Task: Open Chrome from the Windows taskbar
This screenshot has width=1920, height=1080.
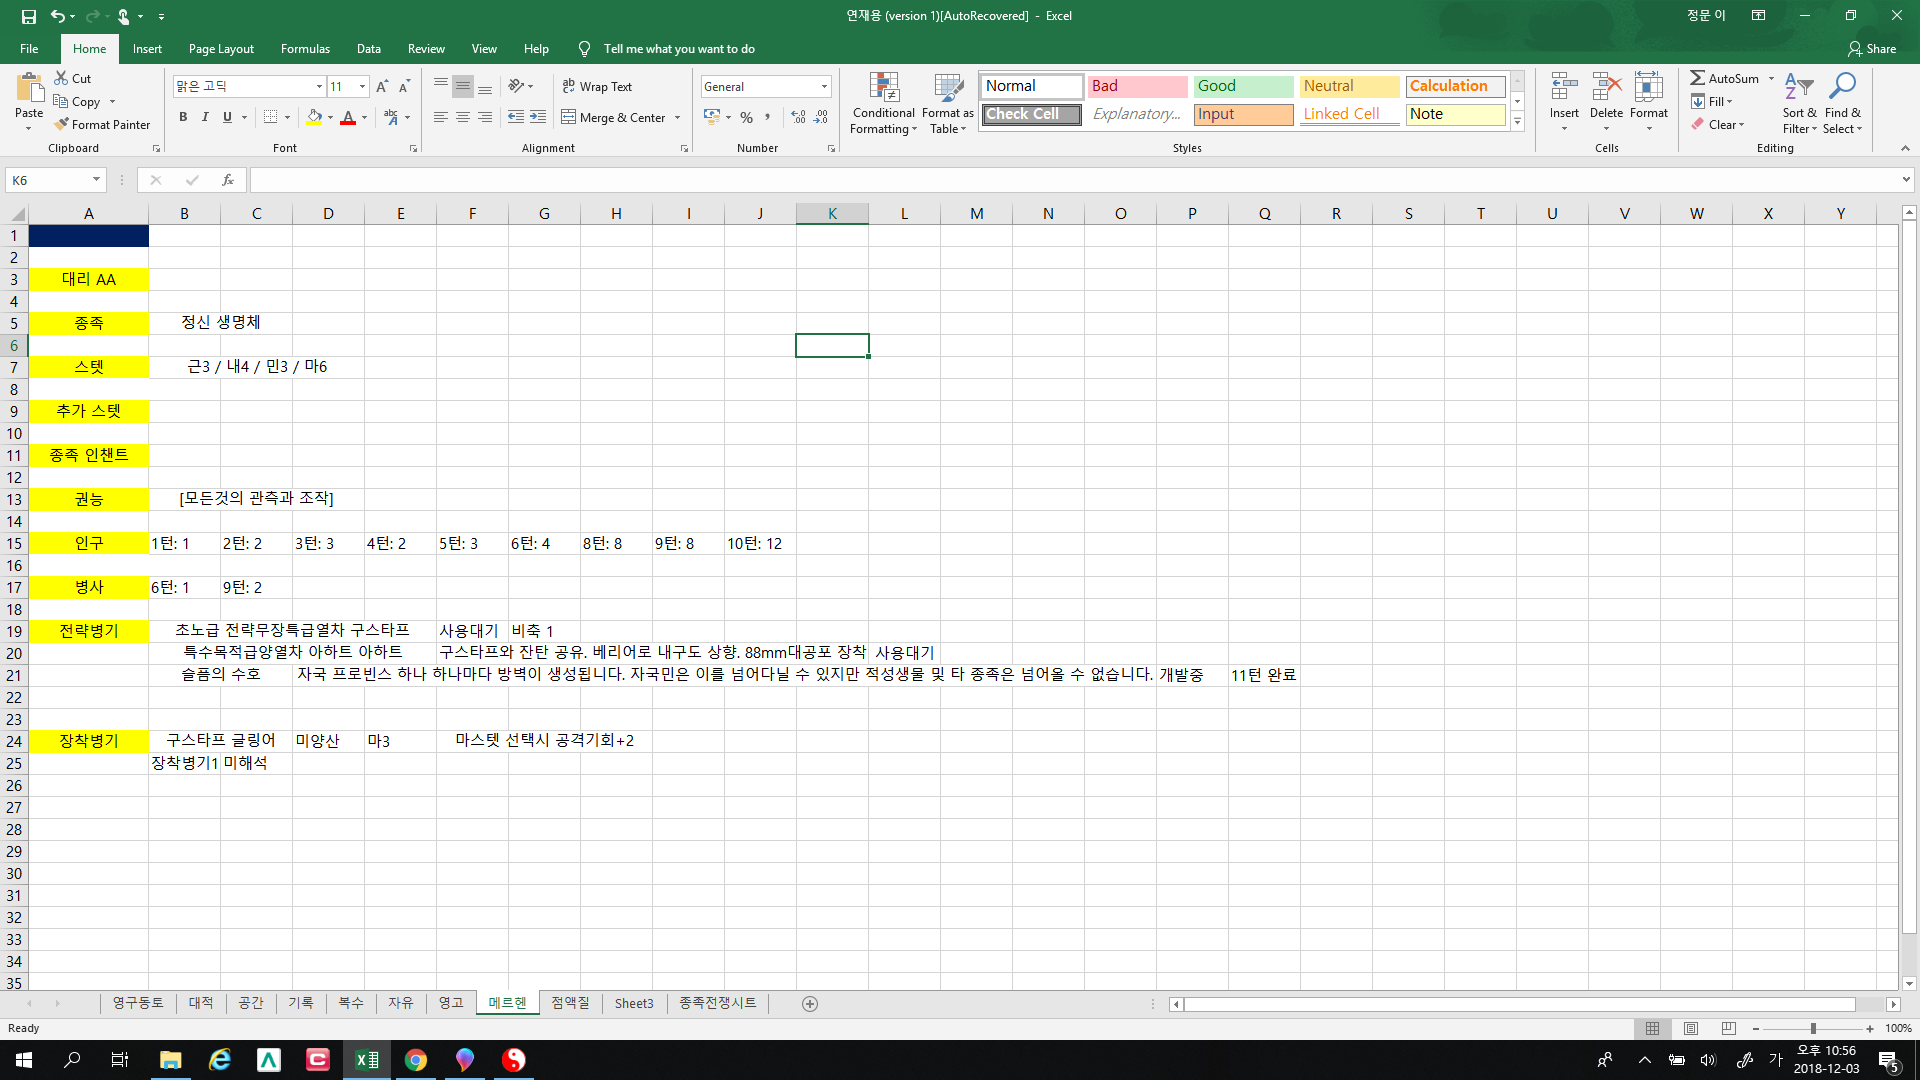Action: tap(416, 1060)
